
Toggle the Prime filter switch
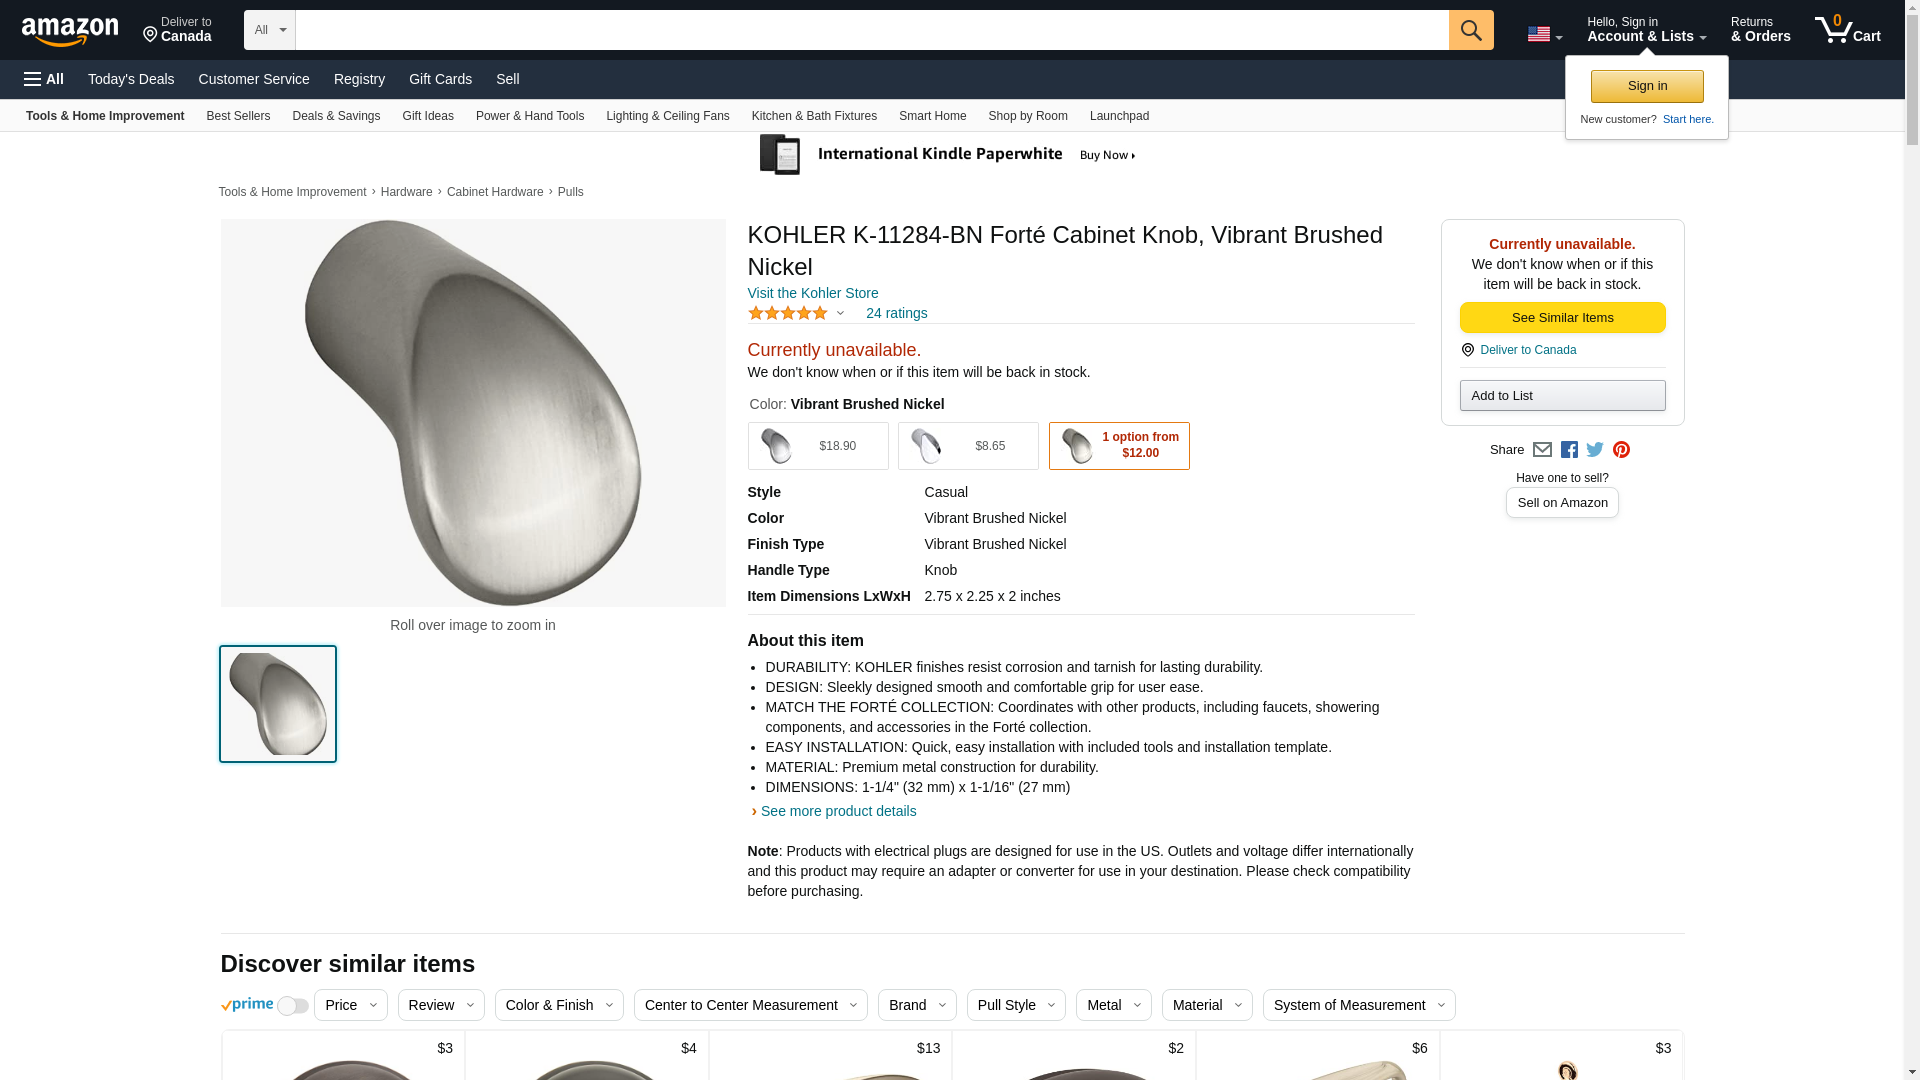(x=292, y=1006)
